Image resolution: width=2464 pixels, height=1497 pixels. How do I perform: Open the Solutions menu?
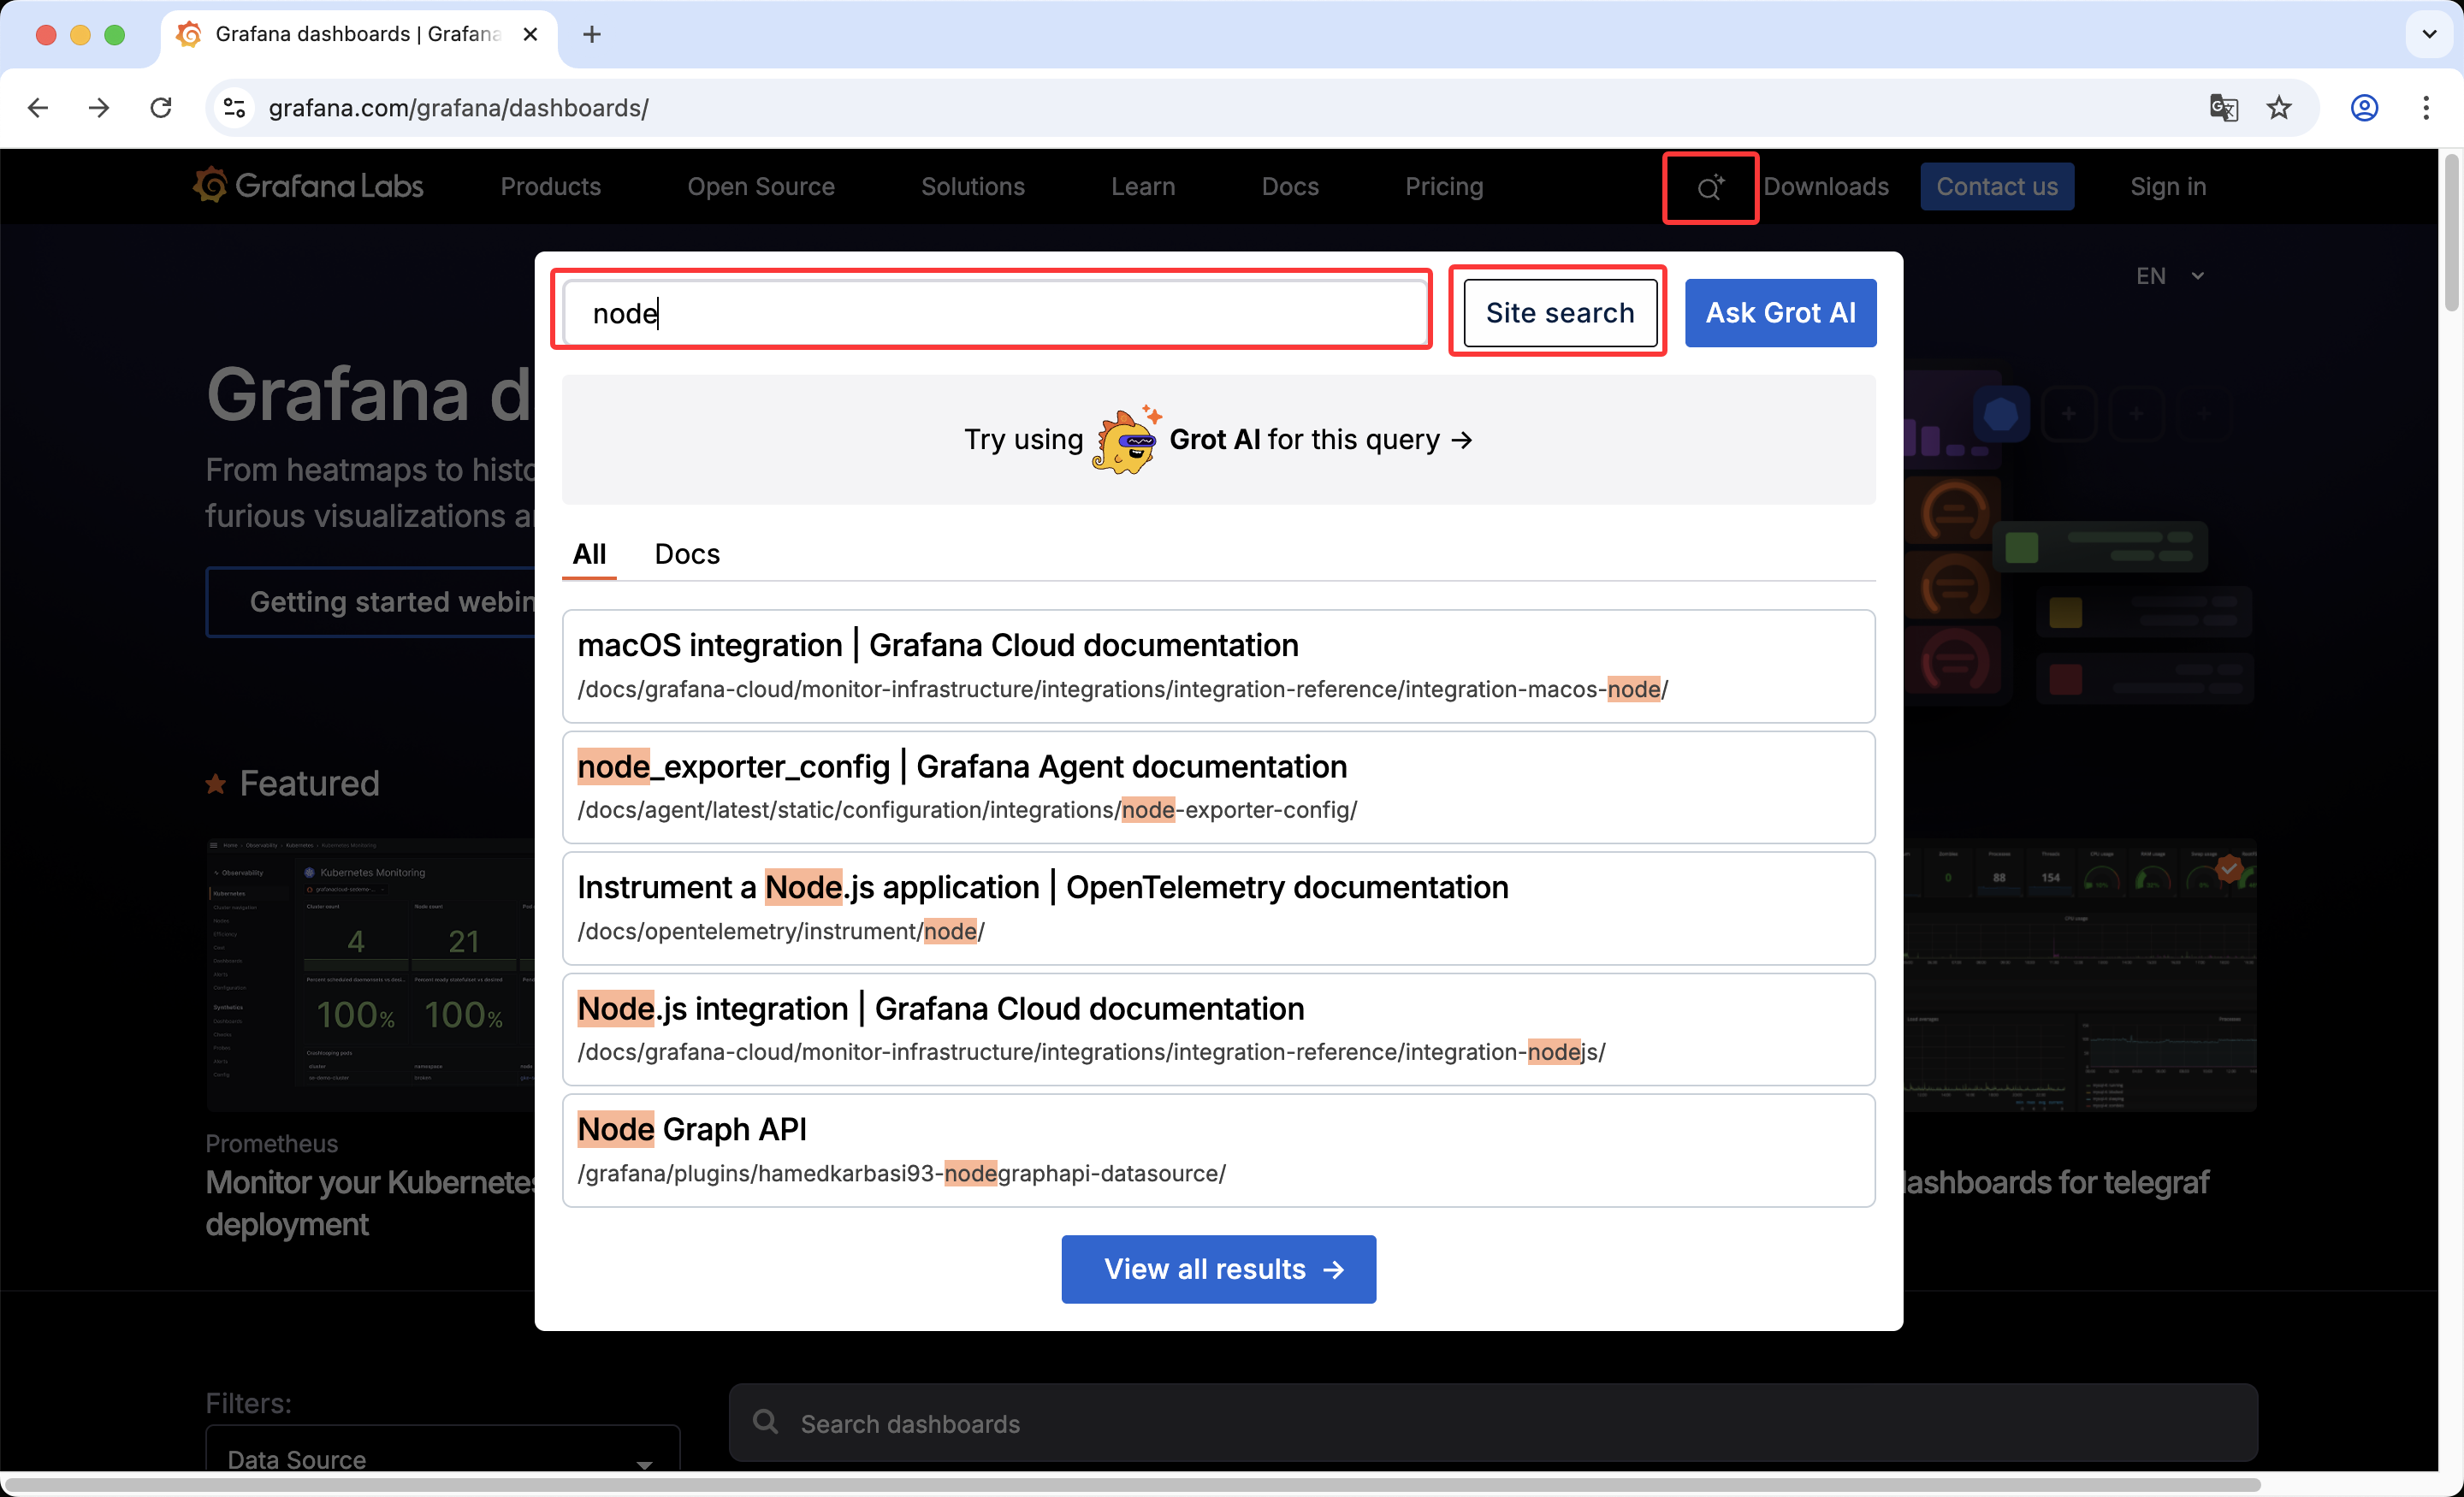point(973,187)
